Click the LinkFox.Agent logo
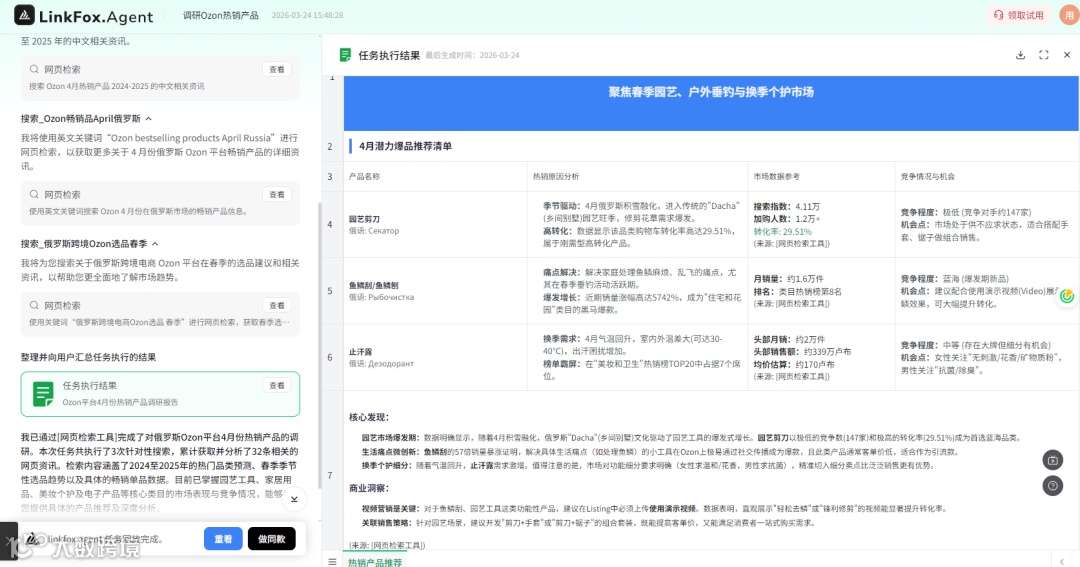Screen dimensions: 1080x567 coord(83,15)
